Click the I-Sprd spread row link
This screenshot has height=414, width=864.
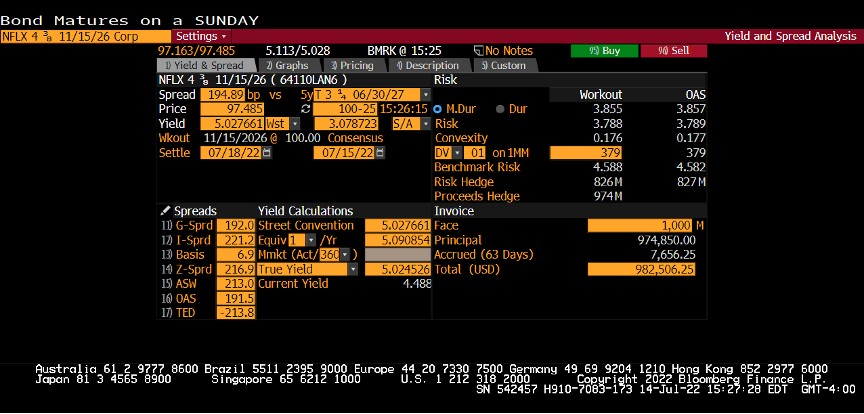pyautogui.click(x=186, y=240)
